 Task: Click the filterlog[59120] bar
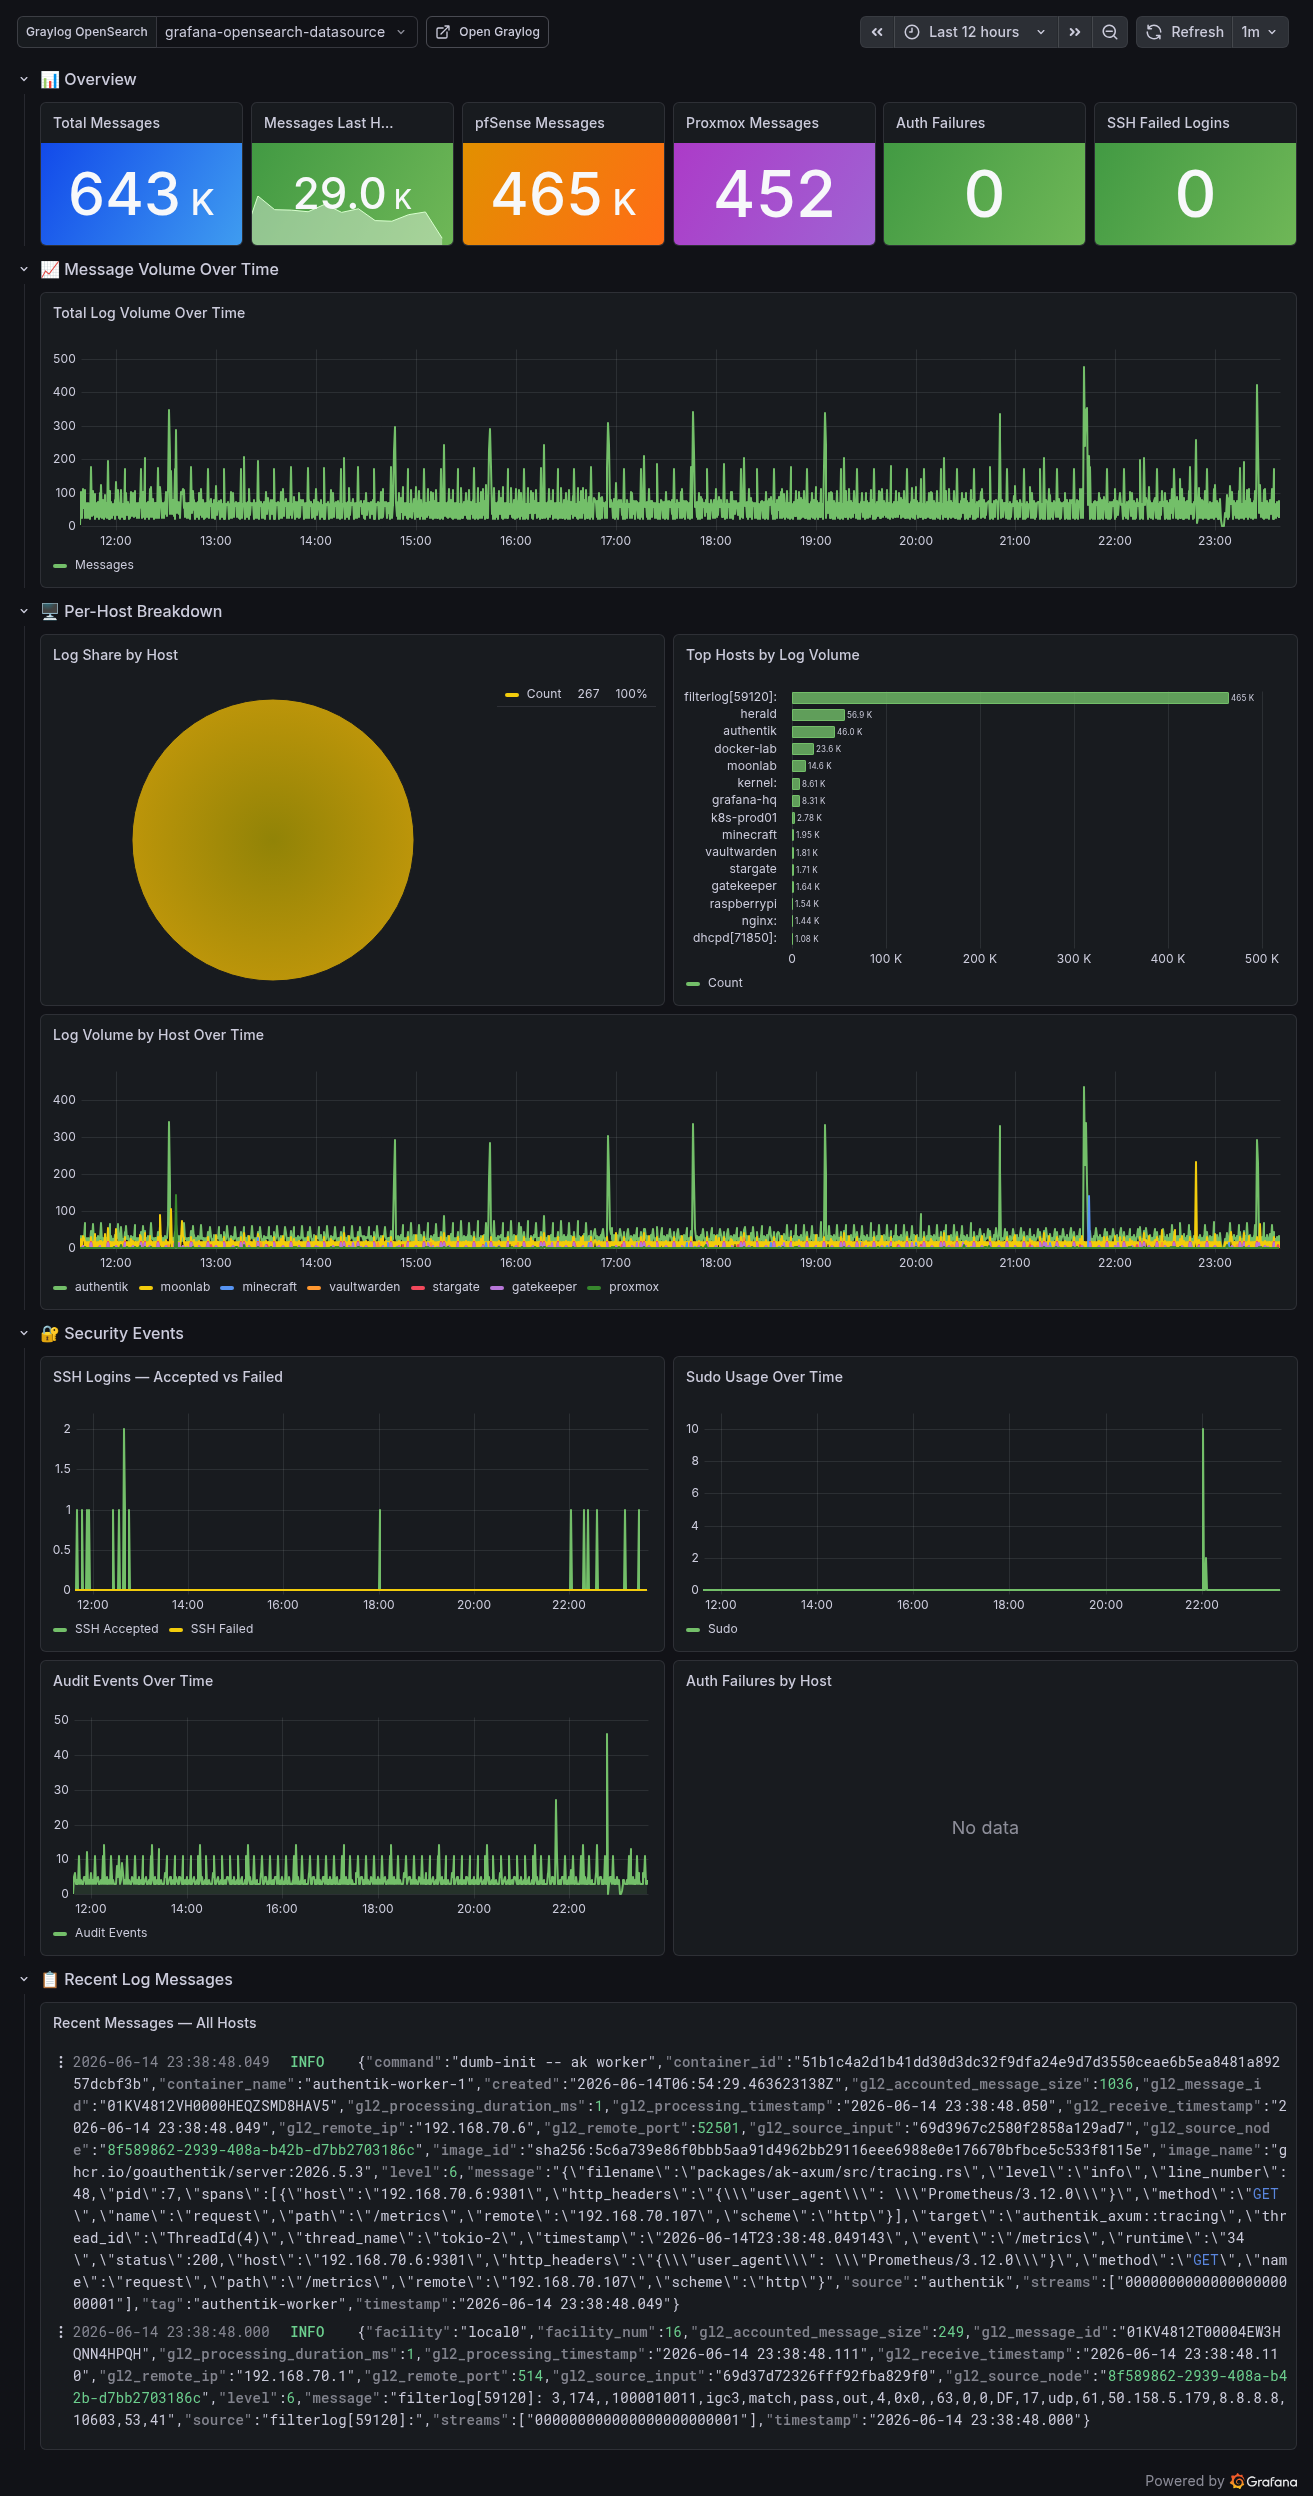coord(1010,698)
